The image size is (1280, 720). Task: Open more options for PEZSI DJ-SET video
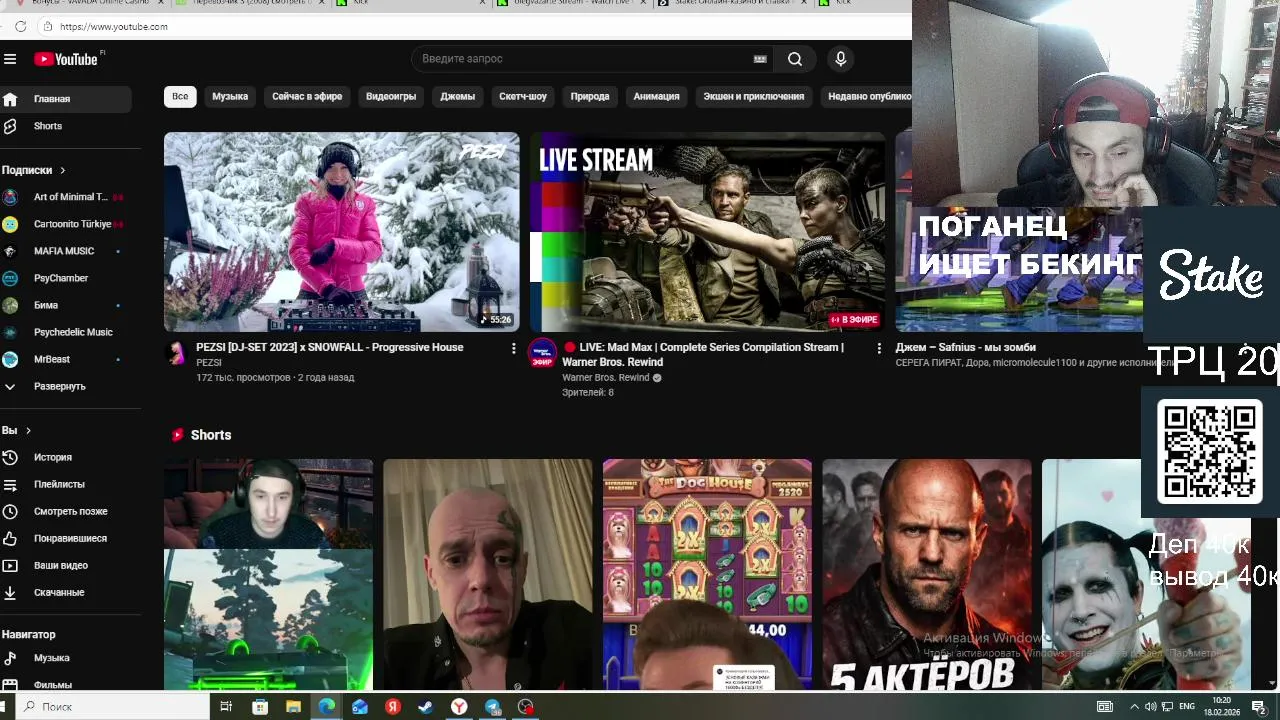point(513,348)
